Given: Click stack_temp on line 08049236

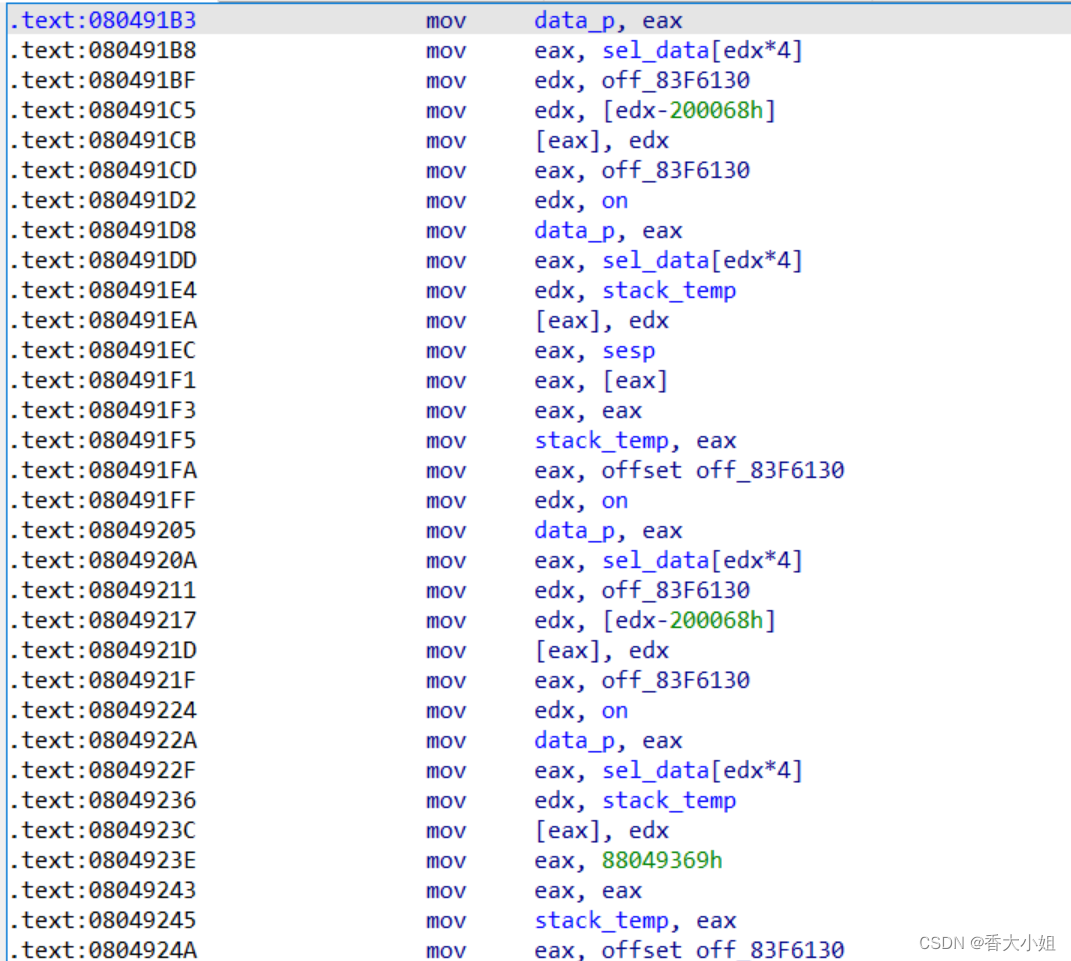Looking at the screenshot, I should [x=669, y=801].
